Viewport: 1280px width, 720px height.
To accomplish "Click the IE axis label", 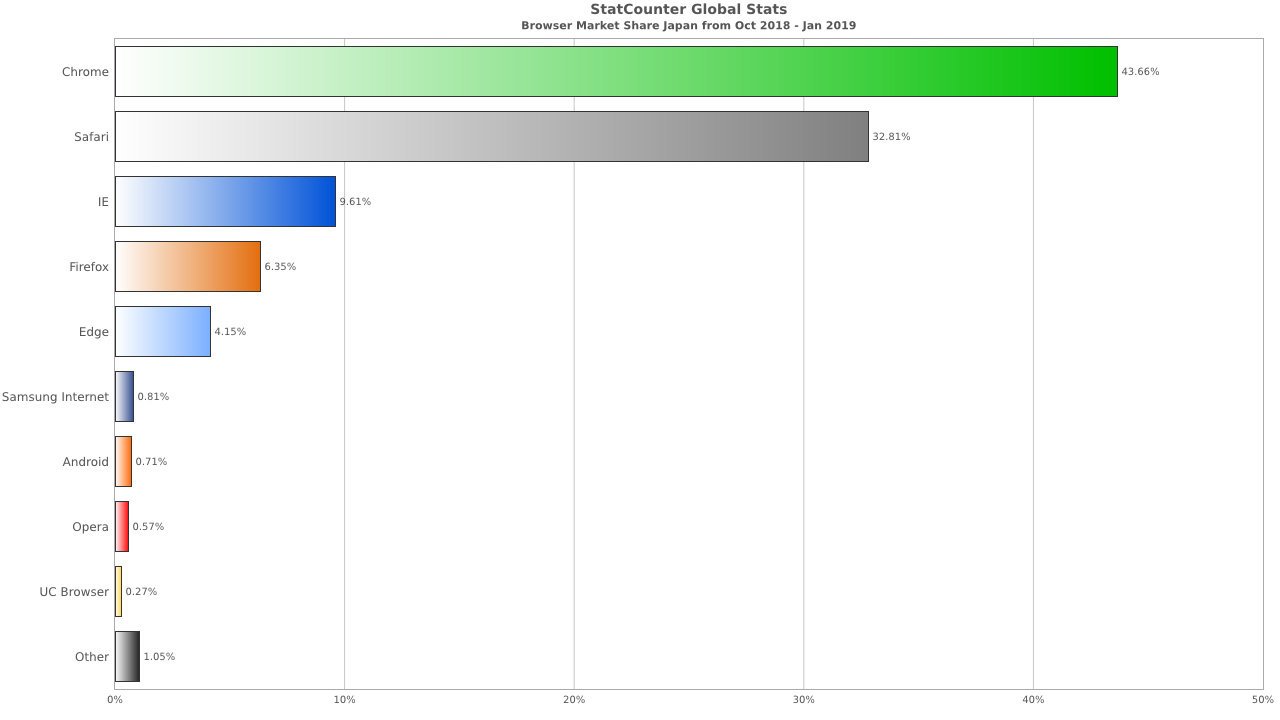I will tap(103, 202).
